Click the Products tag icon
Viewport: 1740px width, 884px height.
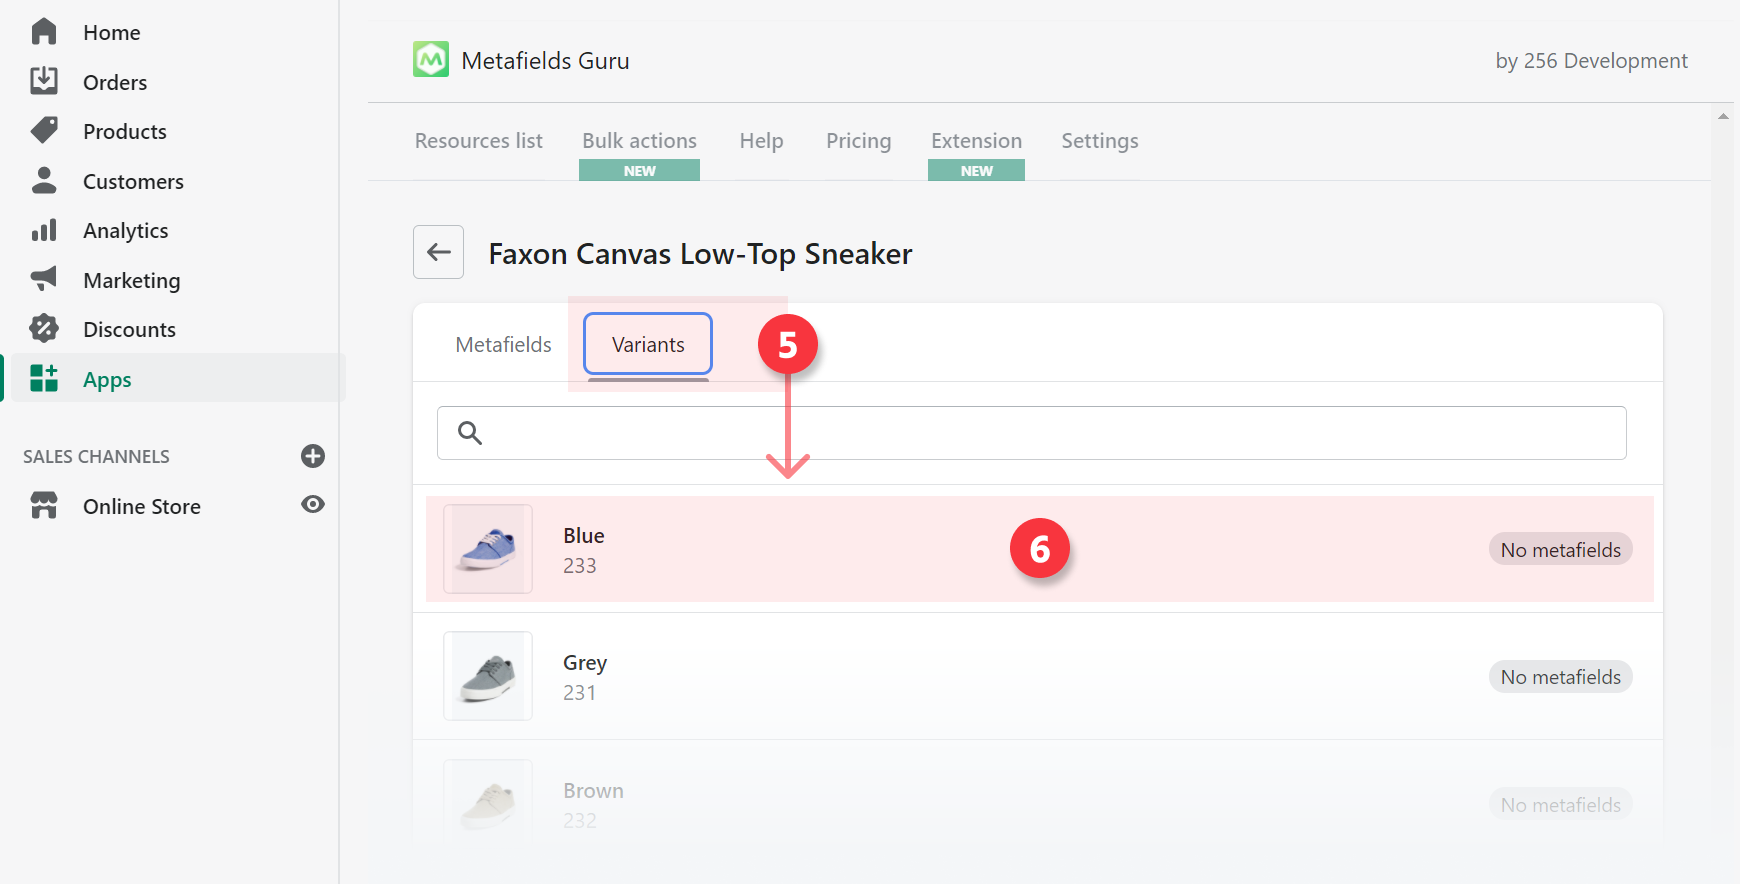pos(44,131)
